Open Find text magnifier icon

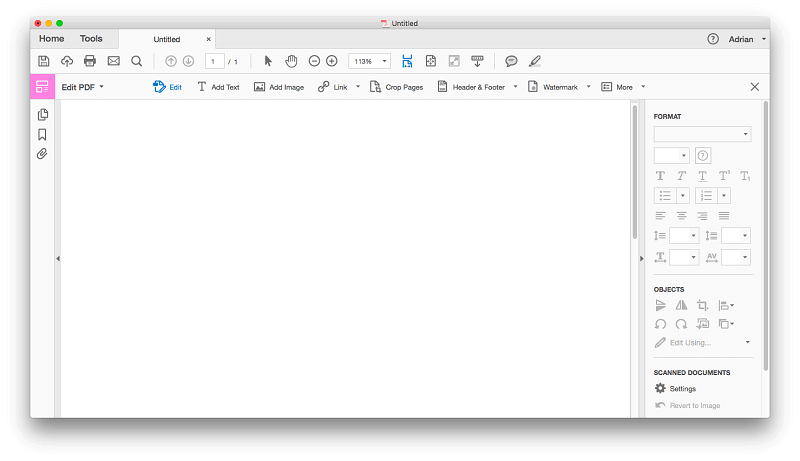136,61
